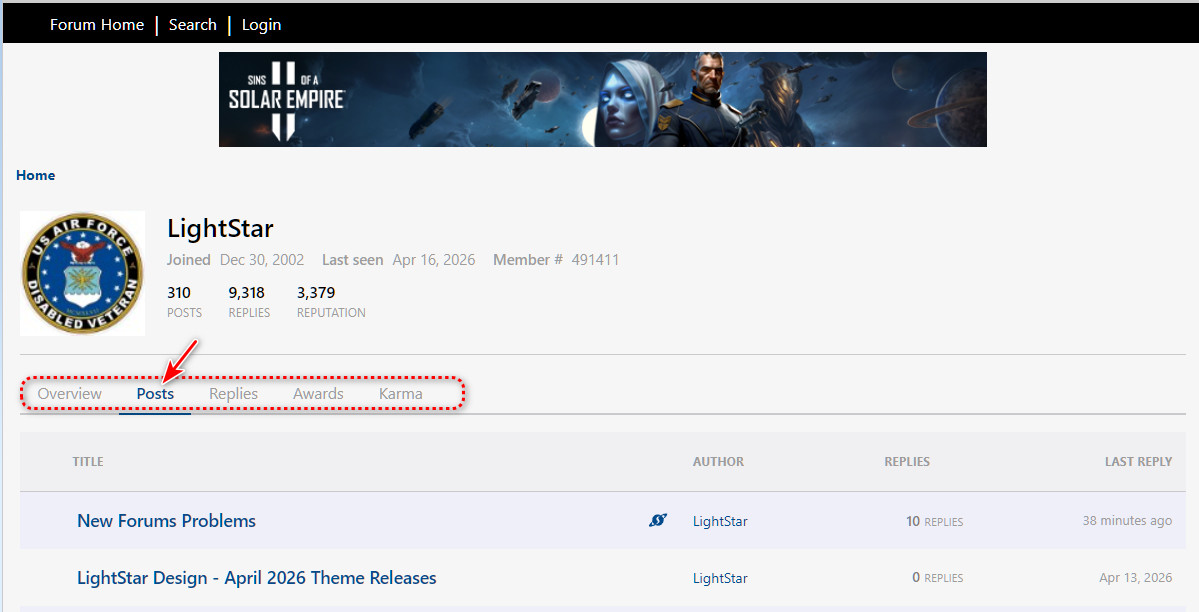Image resolution: width=1199 pixels, height=612 pixels.
Task: Open the New Forums Problems thread
Action: 166,521
